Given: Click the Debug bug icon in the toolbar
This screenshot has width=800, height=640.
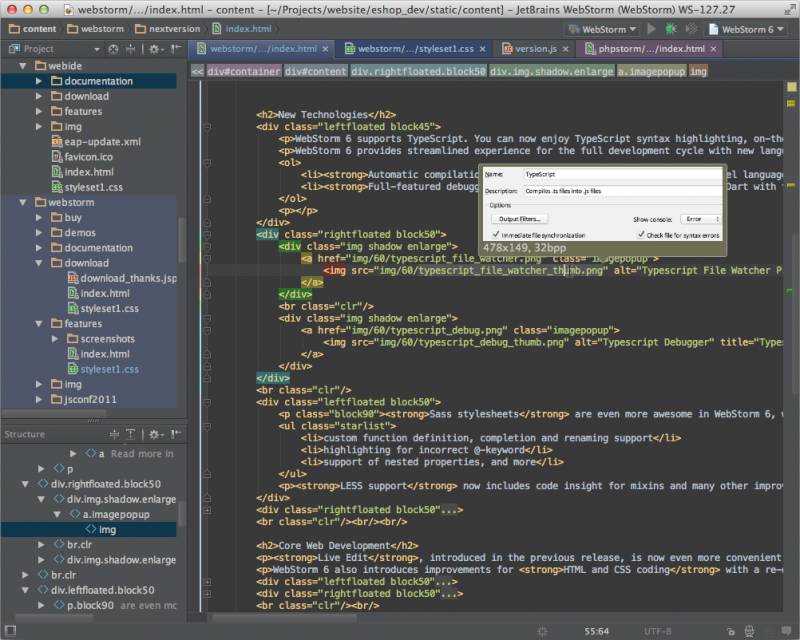Looking at the screenshot, I should click(670, 30).
